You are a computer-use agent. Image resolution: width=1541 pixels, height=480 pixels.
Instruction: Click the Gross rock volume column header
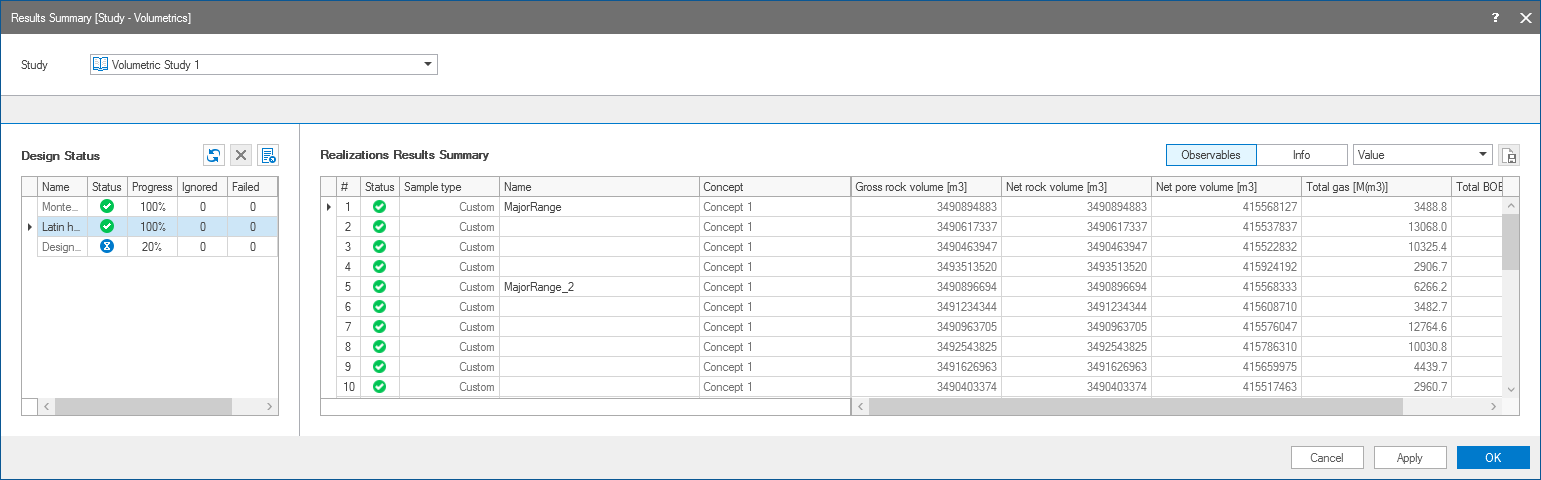925,187
